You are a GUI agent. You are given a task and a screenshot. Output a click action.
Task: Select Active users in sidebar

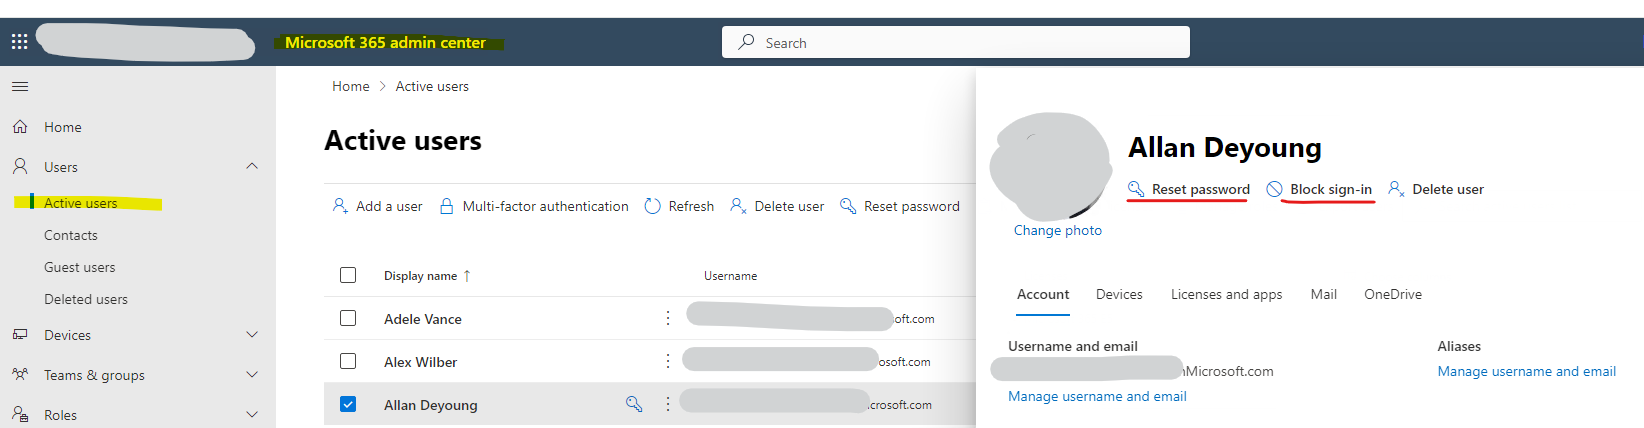(x=81, y=203)
